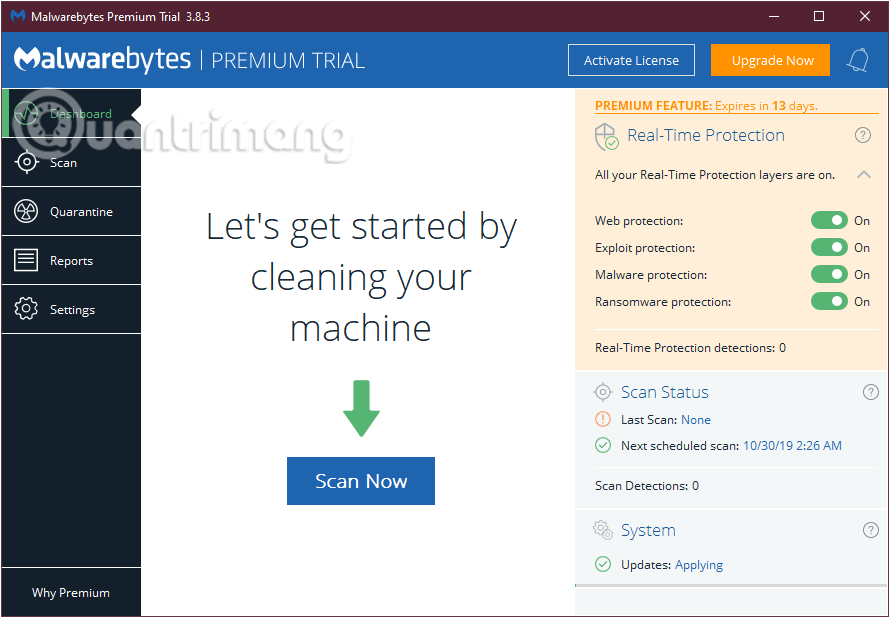Switch off Ransomware protection

coord(829,301)
